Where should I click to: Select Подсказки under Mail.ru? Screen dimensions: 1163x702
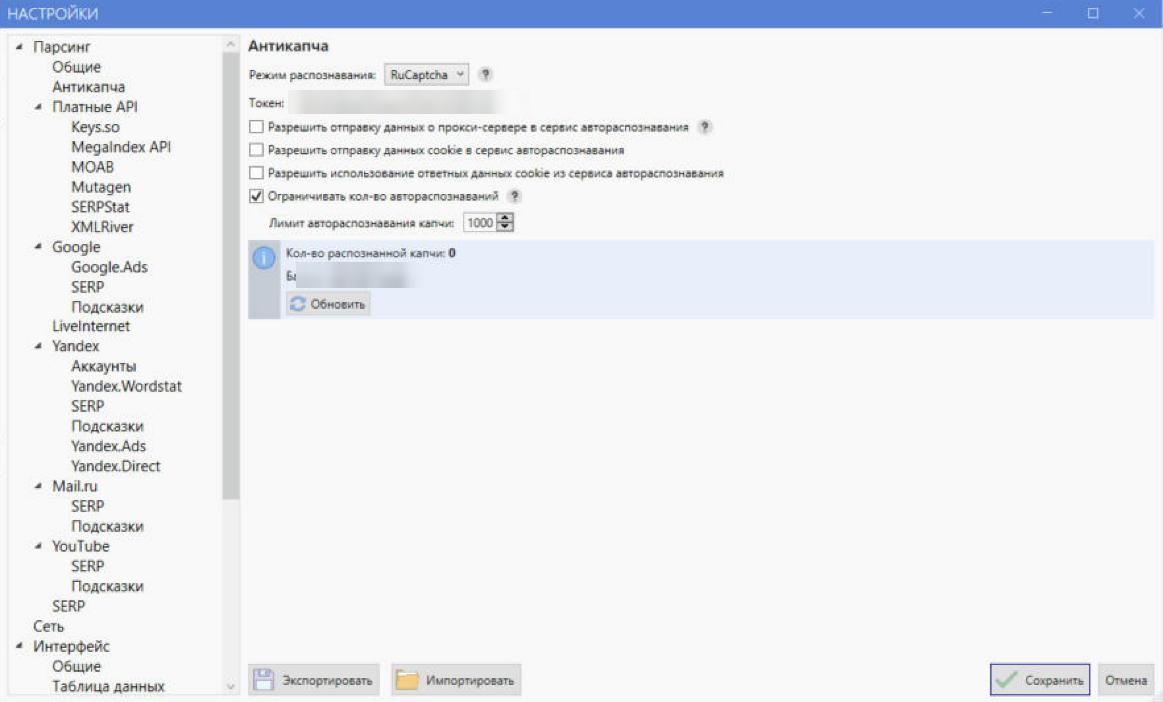coord(108,526)
